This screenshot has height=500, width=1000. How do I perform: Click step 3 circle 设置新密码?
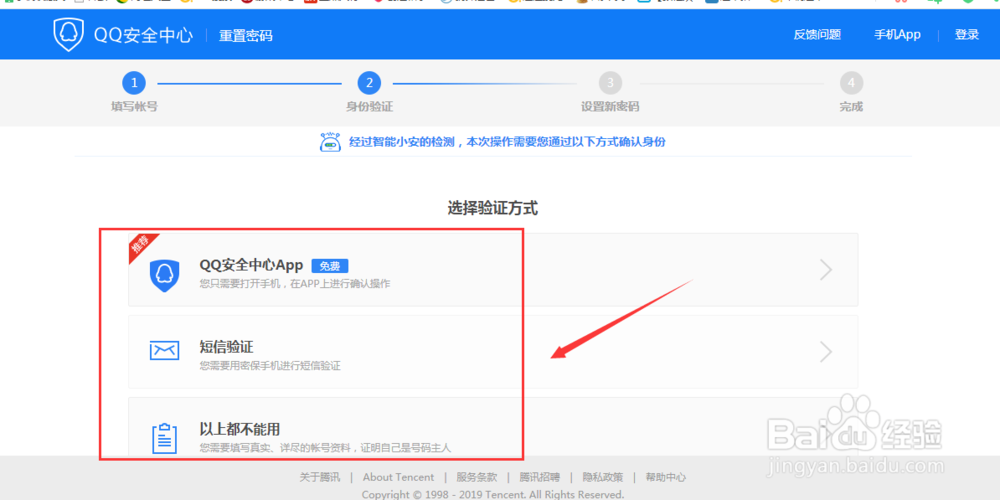click(610, 83)
